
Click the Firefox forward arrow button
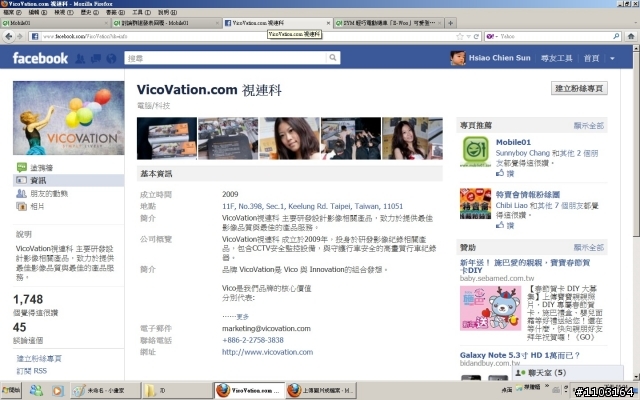[x=19, y=36]
